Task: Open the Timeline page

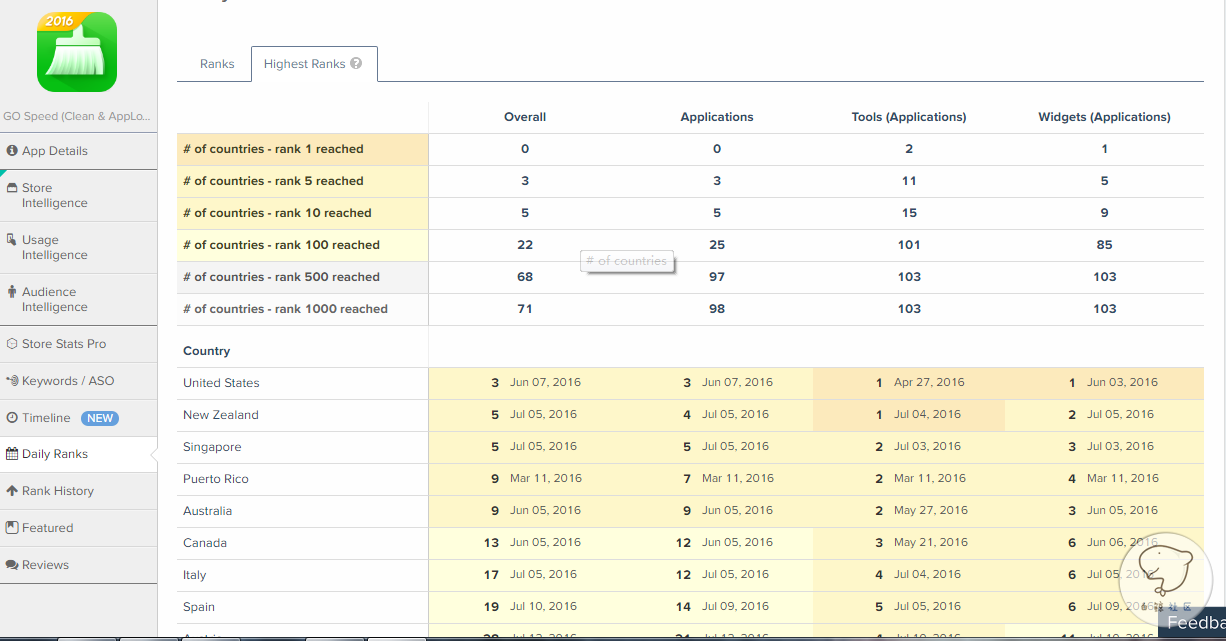Action: coord(46,418)
